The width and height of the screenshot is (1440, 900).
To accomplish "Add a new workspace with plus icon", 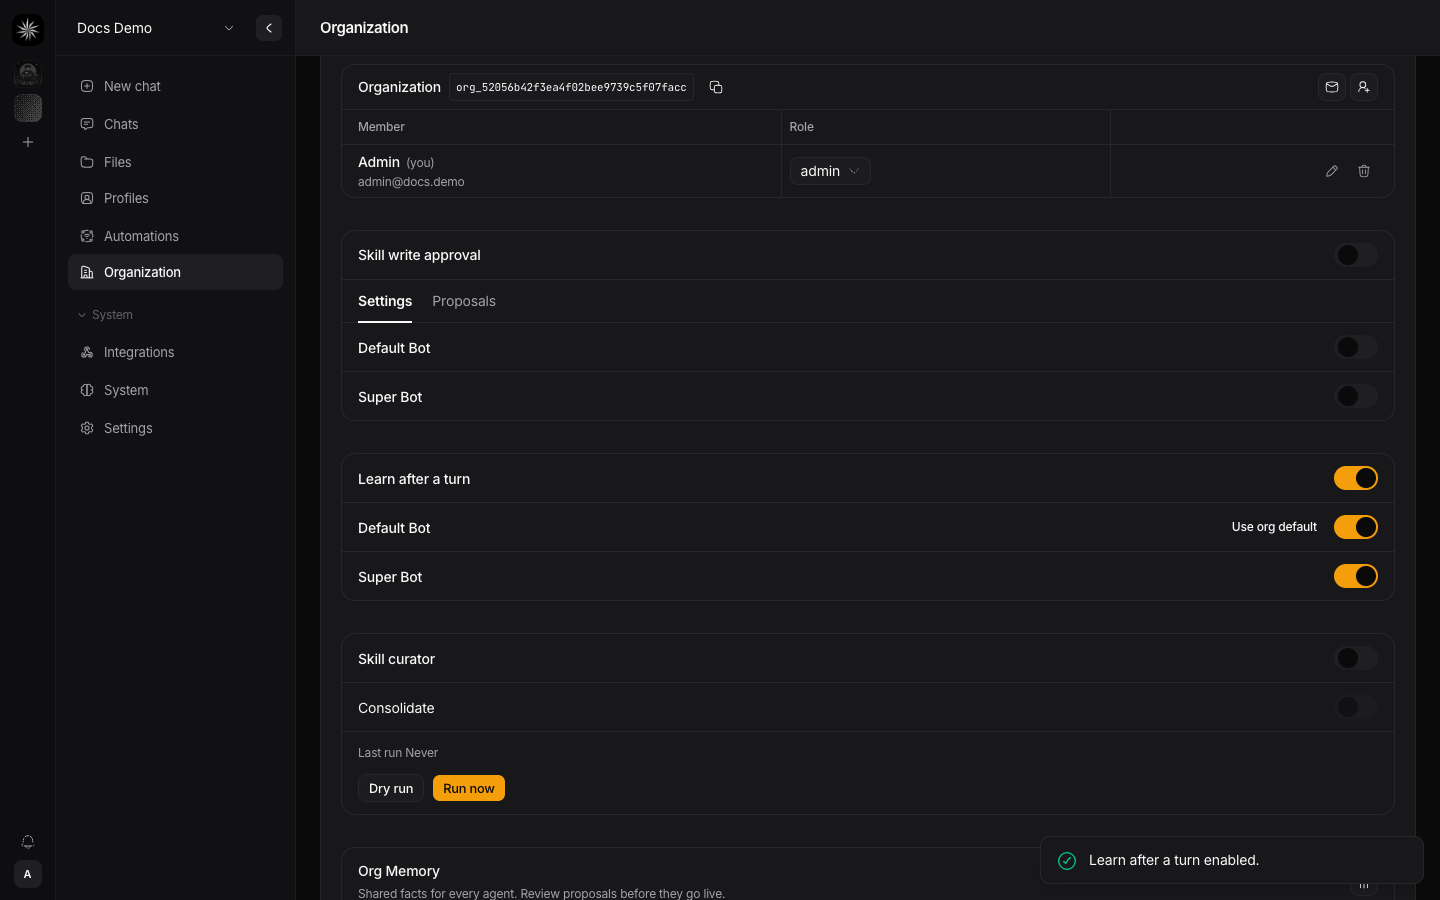I will pyautogui.click(x=28, y=142).
